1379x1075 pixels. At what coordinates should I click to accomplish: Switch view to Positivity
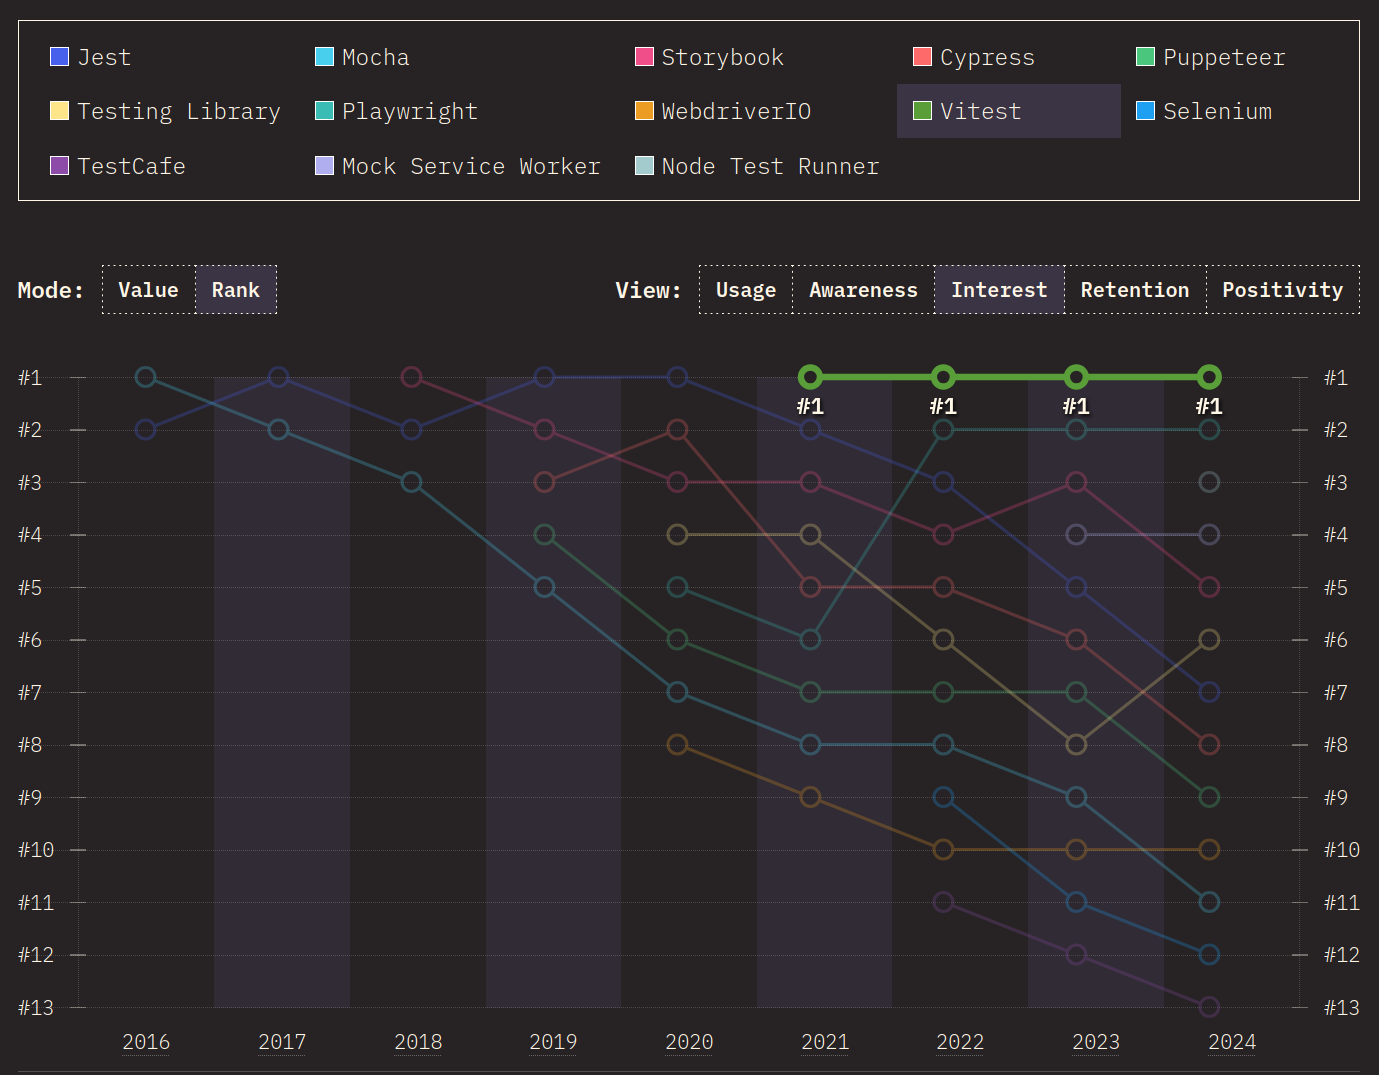click(1283, 290)
